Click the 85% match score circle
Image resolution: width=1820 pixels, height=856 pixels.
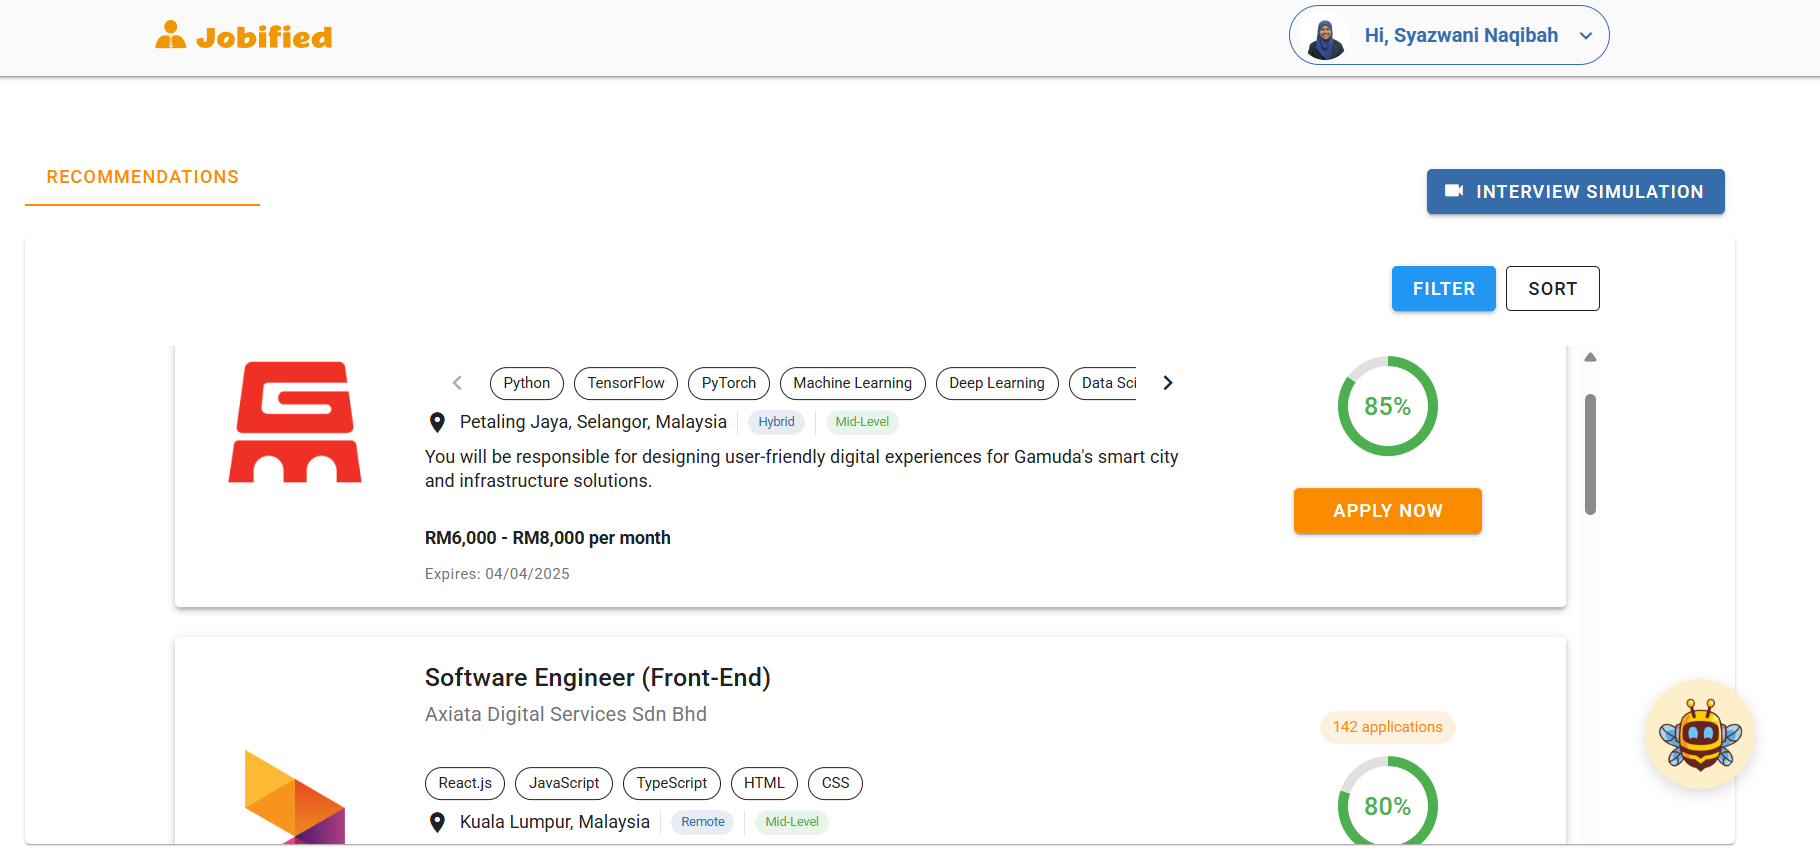point(1387,406)
